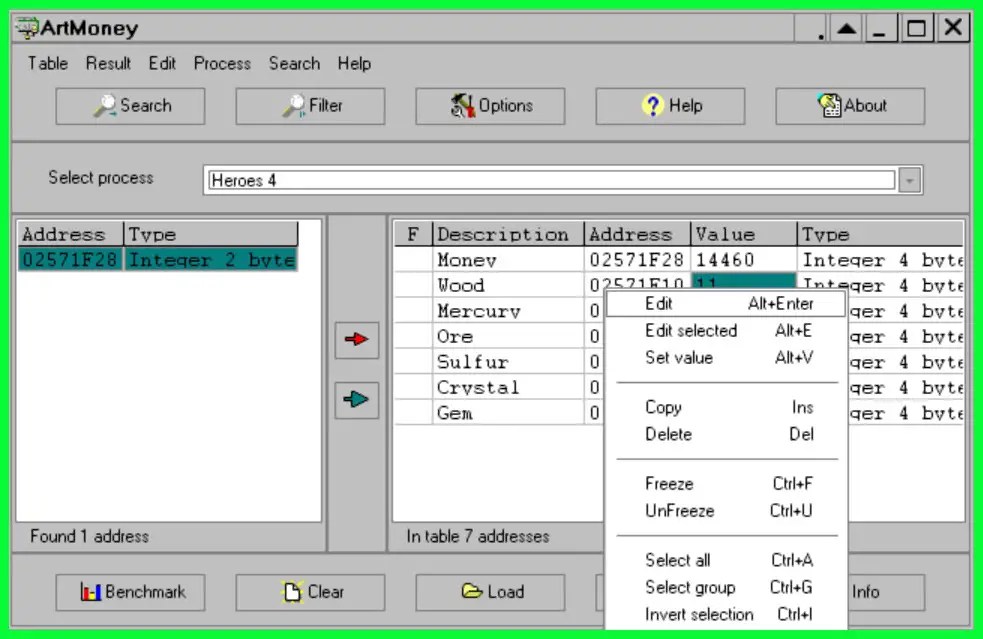
Task: Click the left list Address column header
Action: pos(70,234)
